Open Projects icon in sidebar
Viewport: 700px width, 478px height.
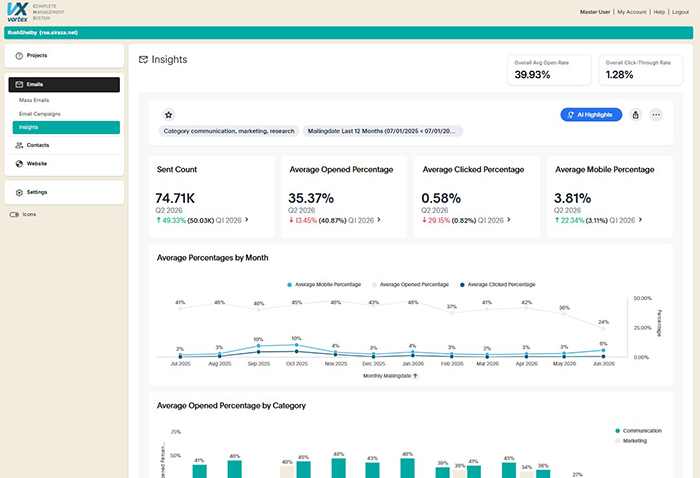click(19, 56)
